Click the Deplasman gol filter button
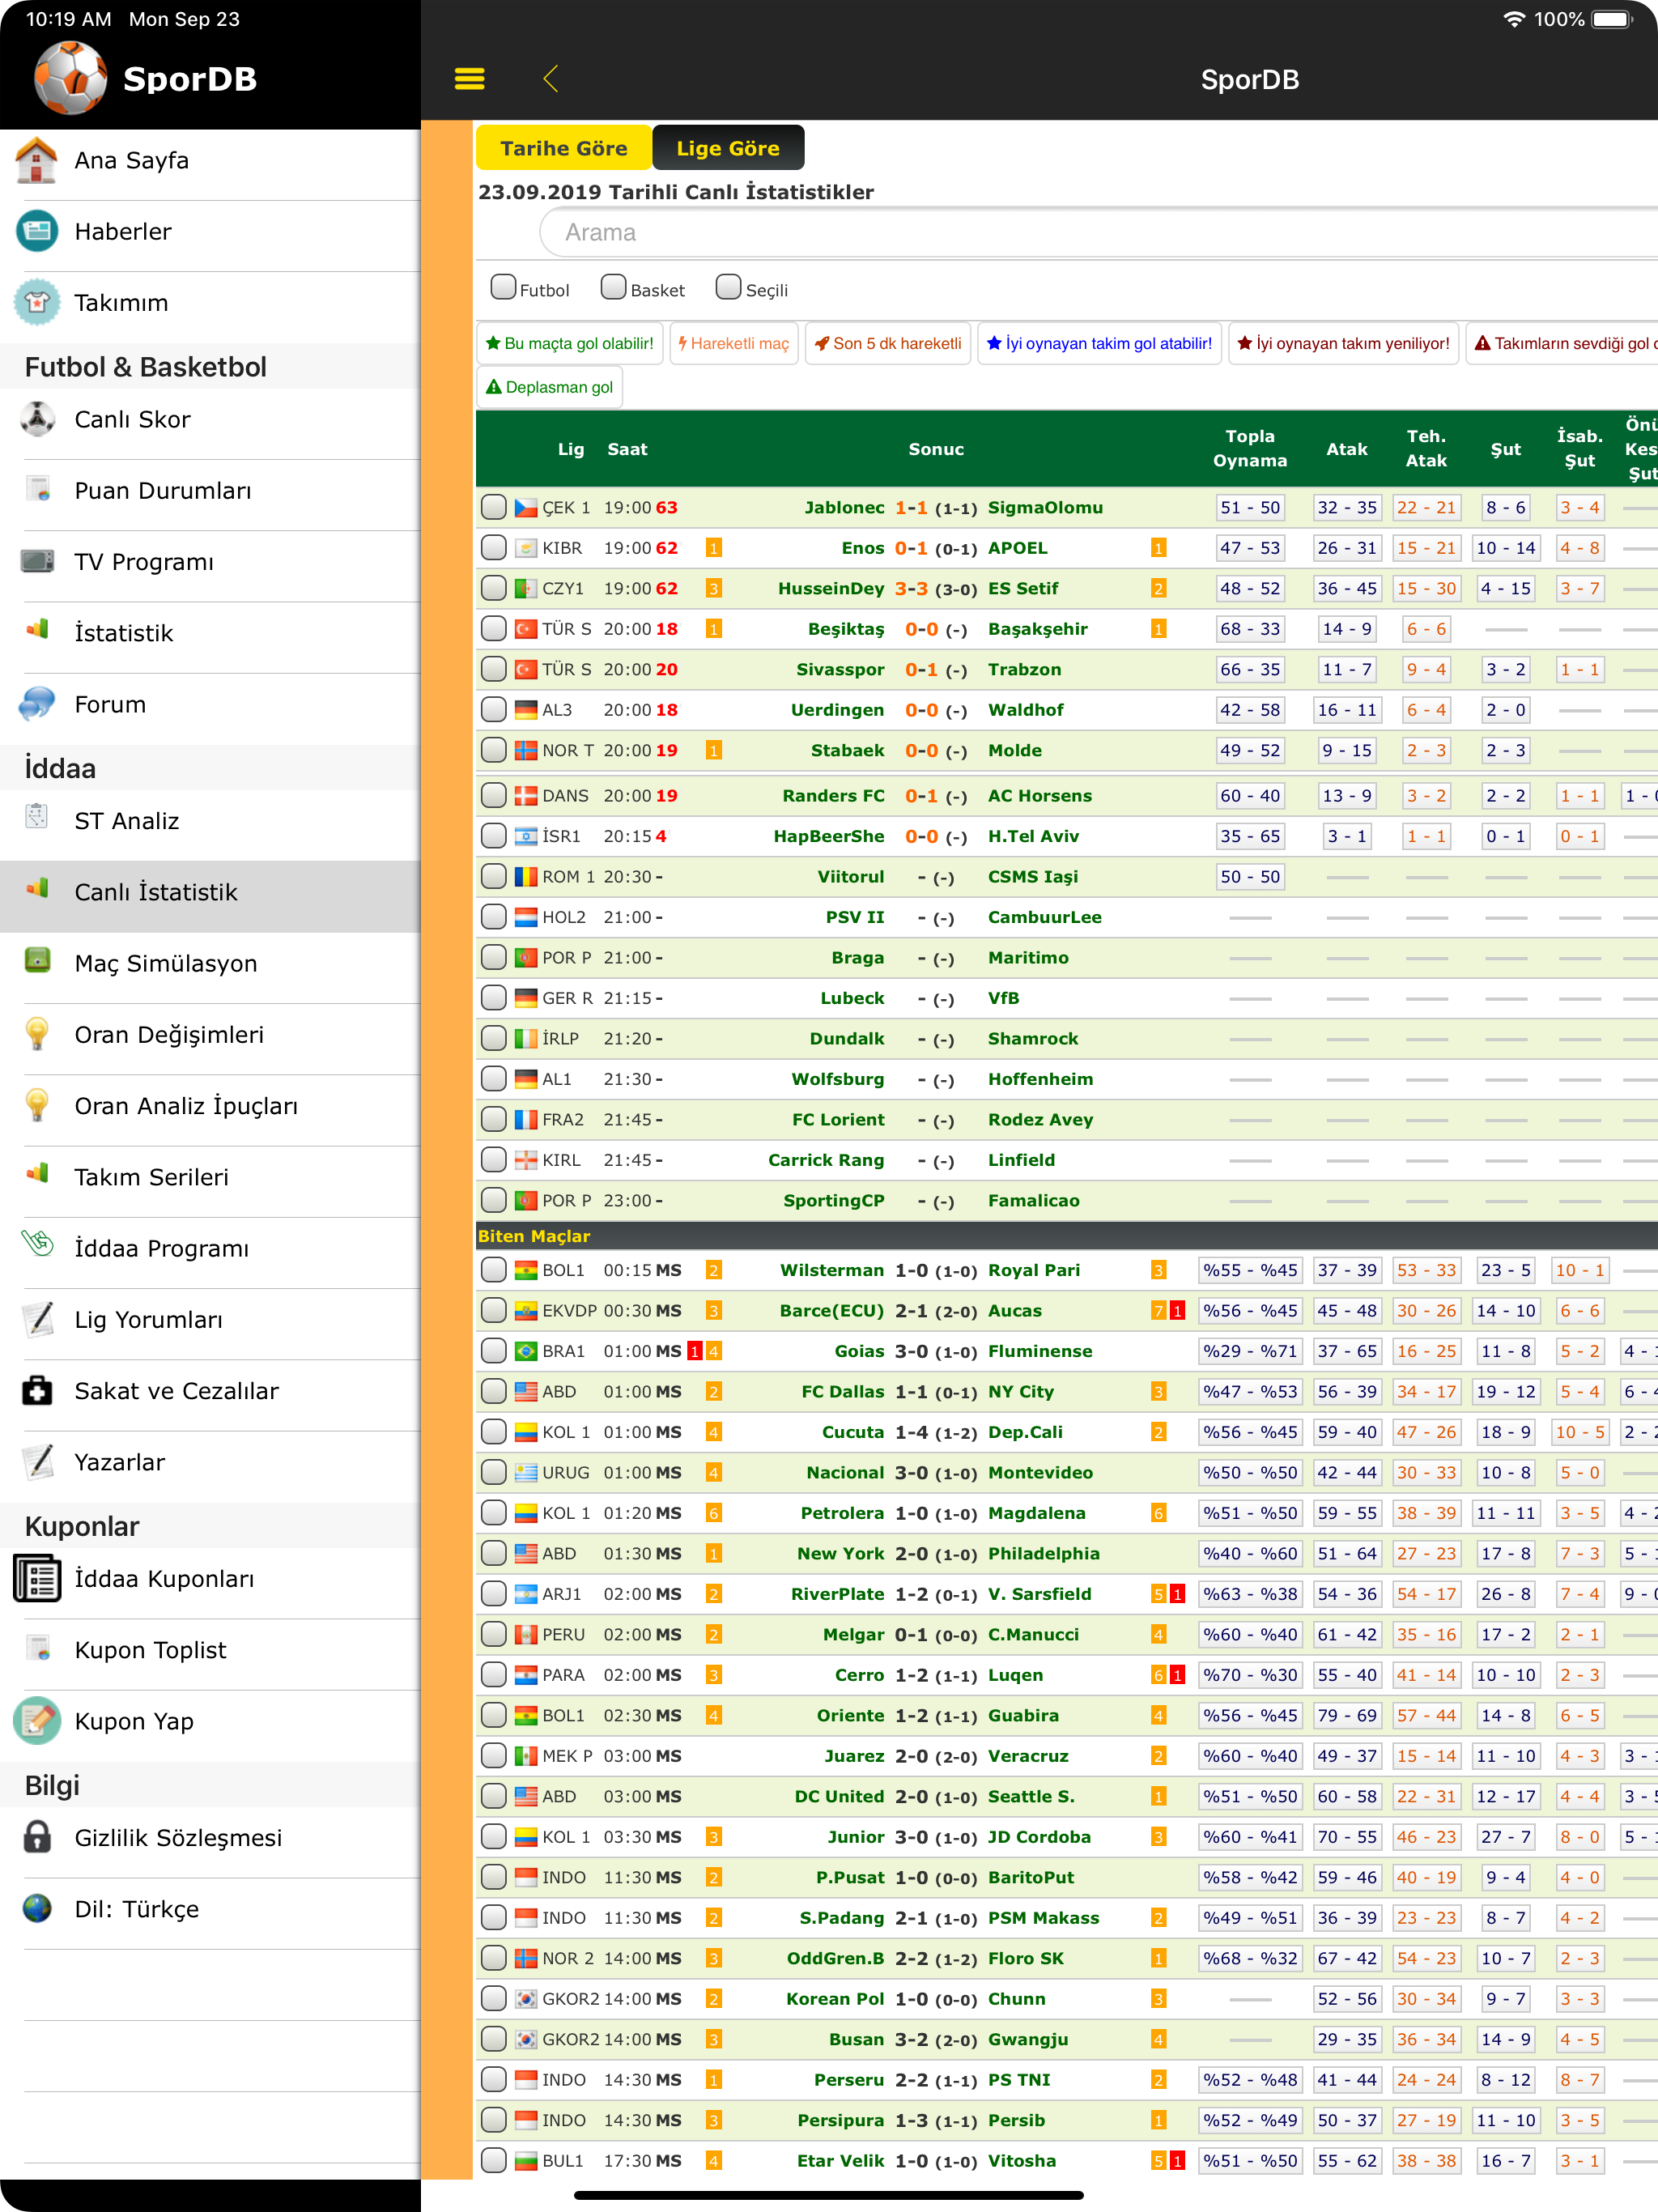 coord(549,388)
